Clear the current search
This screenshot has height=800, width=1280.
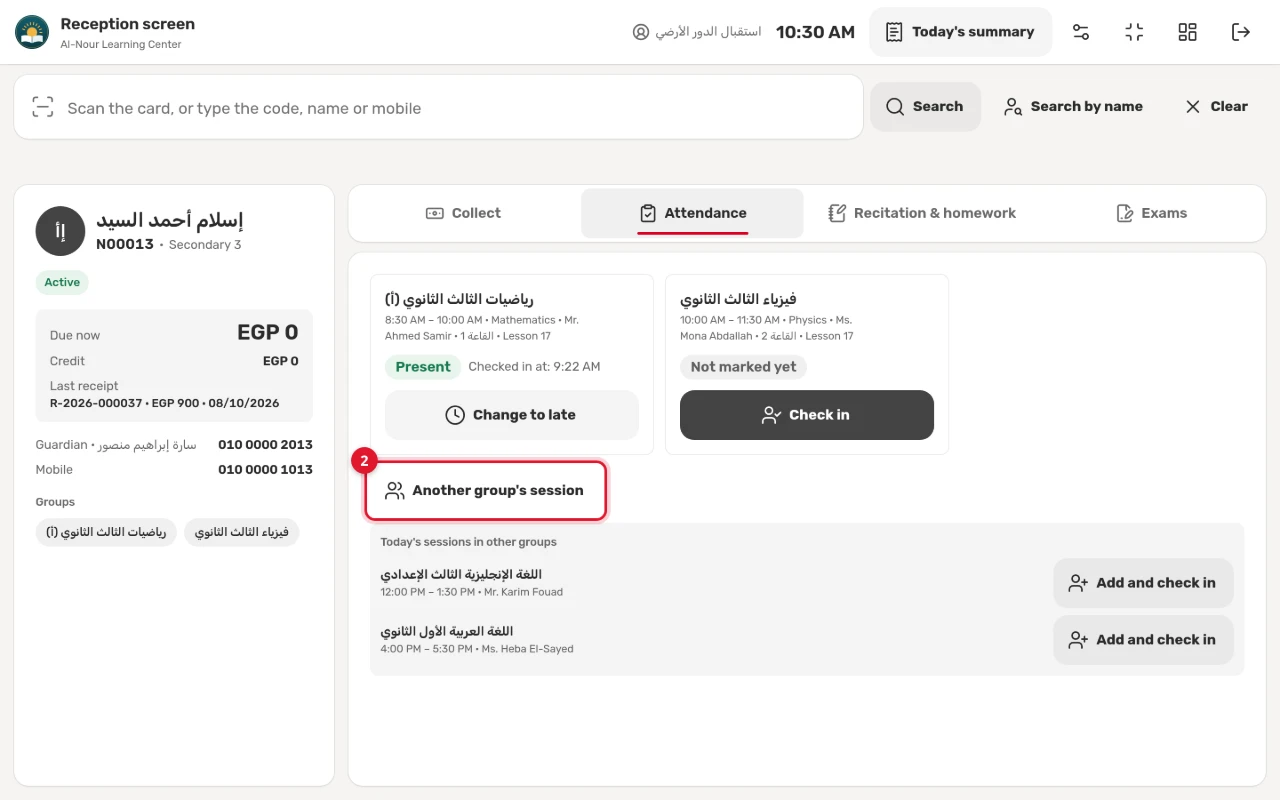[1216, 106]
